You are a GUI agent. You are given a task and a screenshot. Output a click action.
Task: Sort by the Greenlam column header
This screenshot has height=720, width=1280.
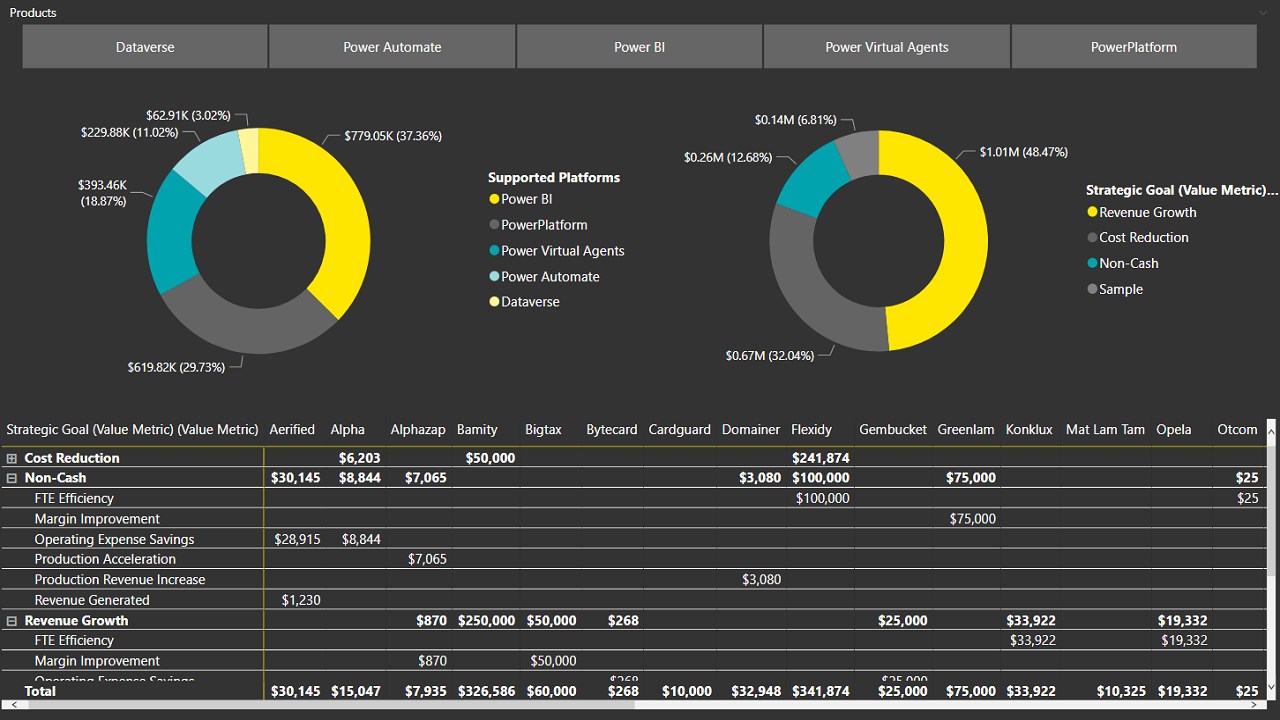coord(966,429)
